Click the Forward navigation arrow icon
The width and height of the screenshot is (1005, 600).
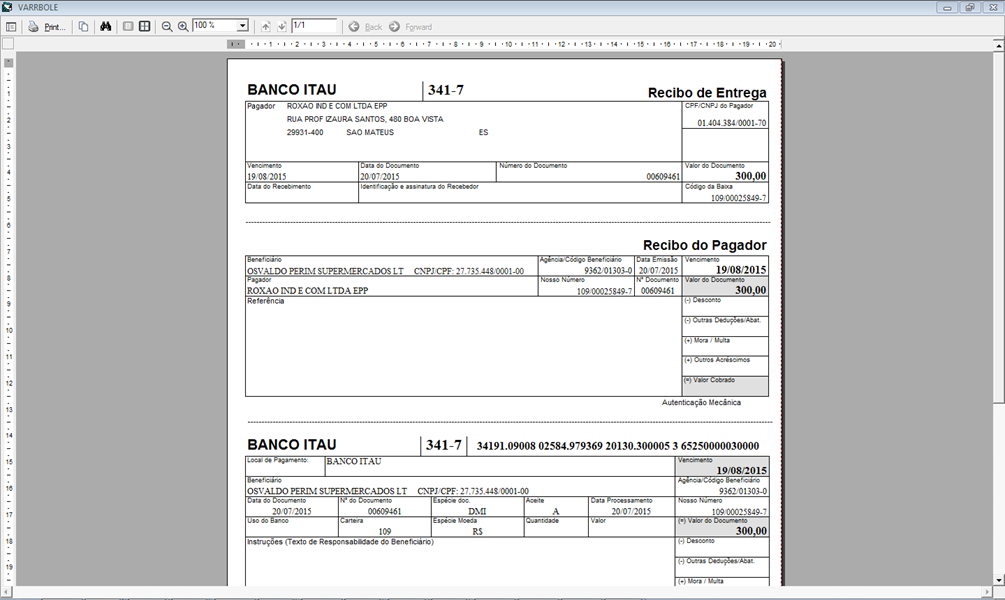tap(395, 26)
